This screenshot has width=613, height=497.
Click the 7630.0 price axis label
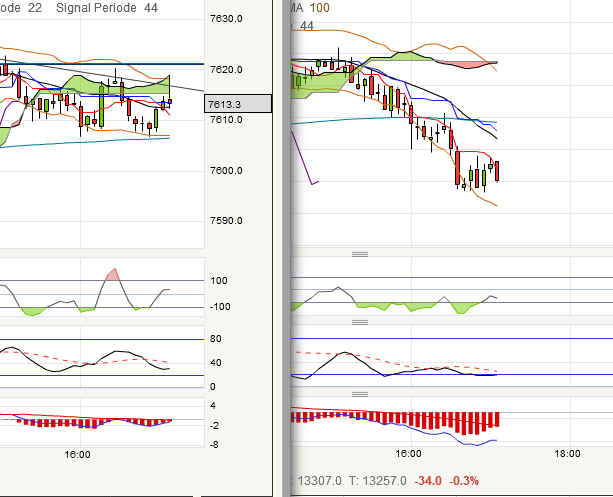226,19
